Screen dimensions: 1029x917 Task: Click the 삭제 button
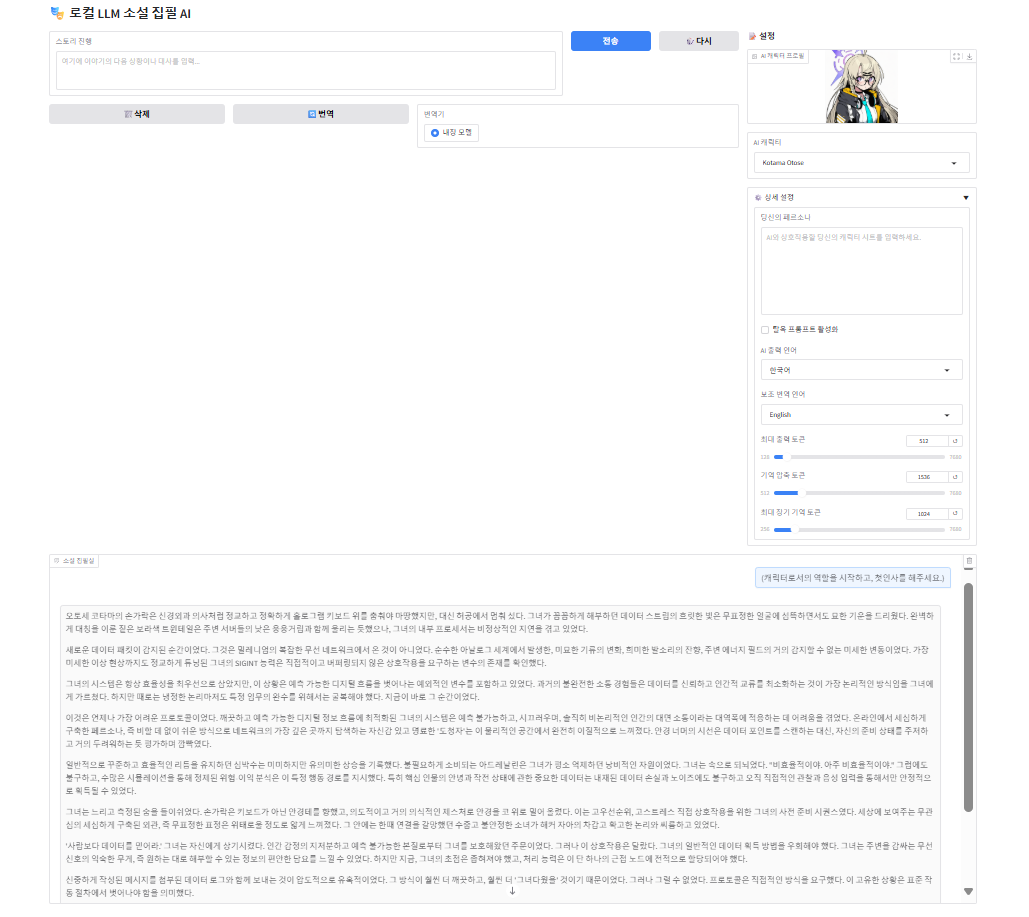tap(136, 114)
